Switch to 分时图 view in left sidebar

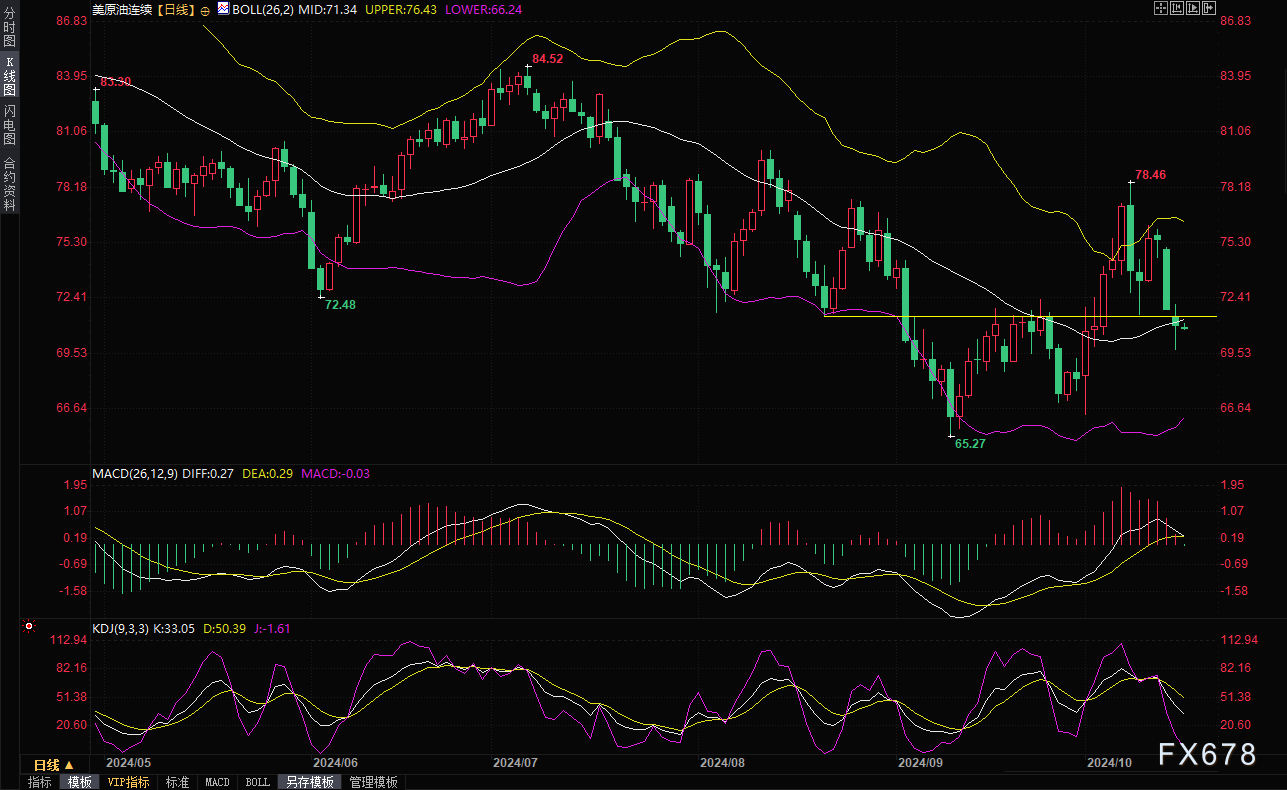(x=9, y=28)
